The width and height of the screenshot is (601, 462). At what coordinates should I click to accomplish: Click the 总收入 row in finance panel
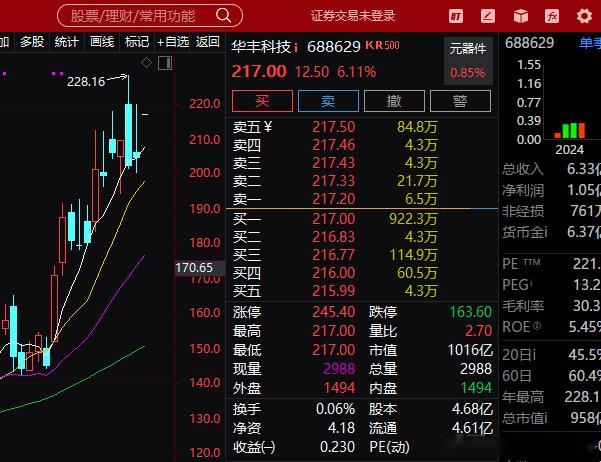[x=551, y=169]
